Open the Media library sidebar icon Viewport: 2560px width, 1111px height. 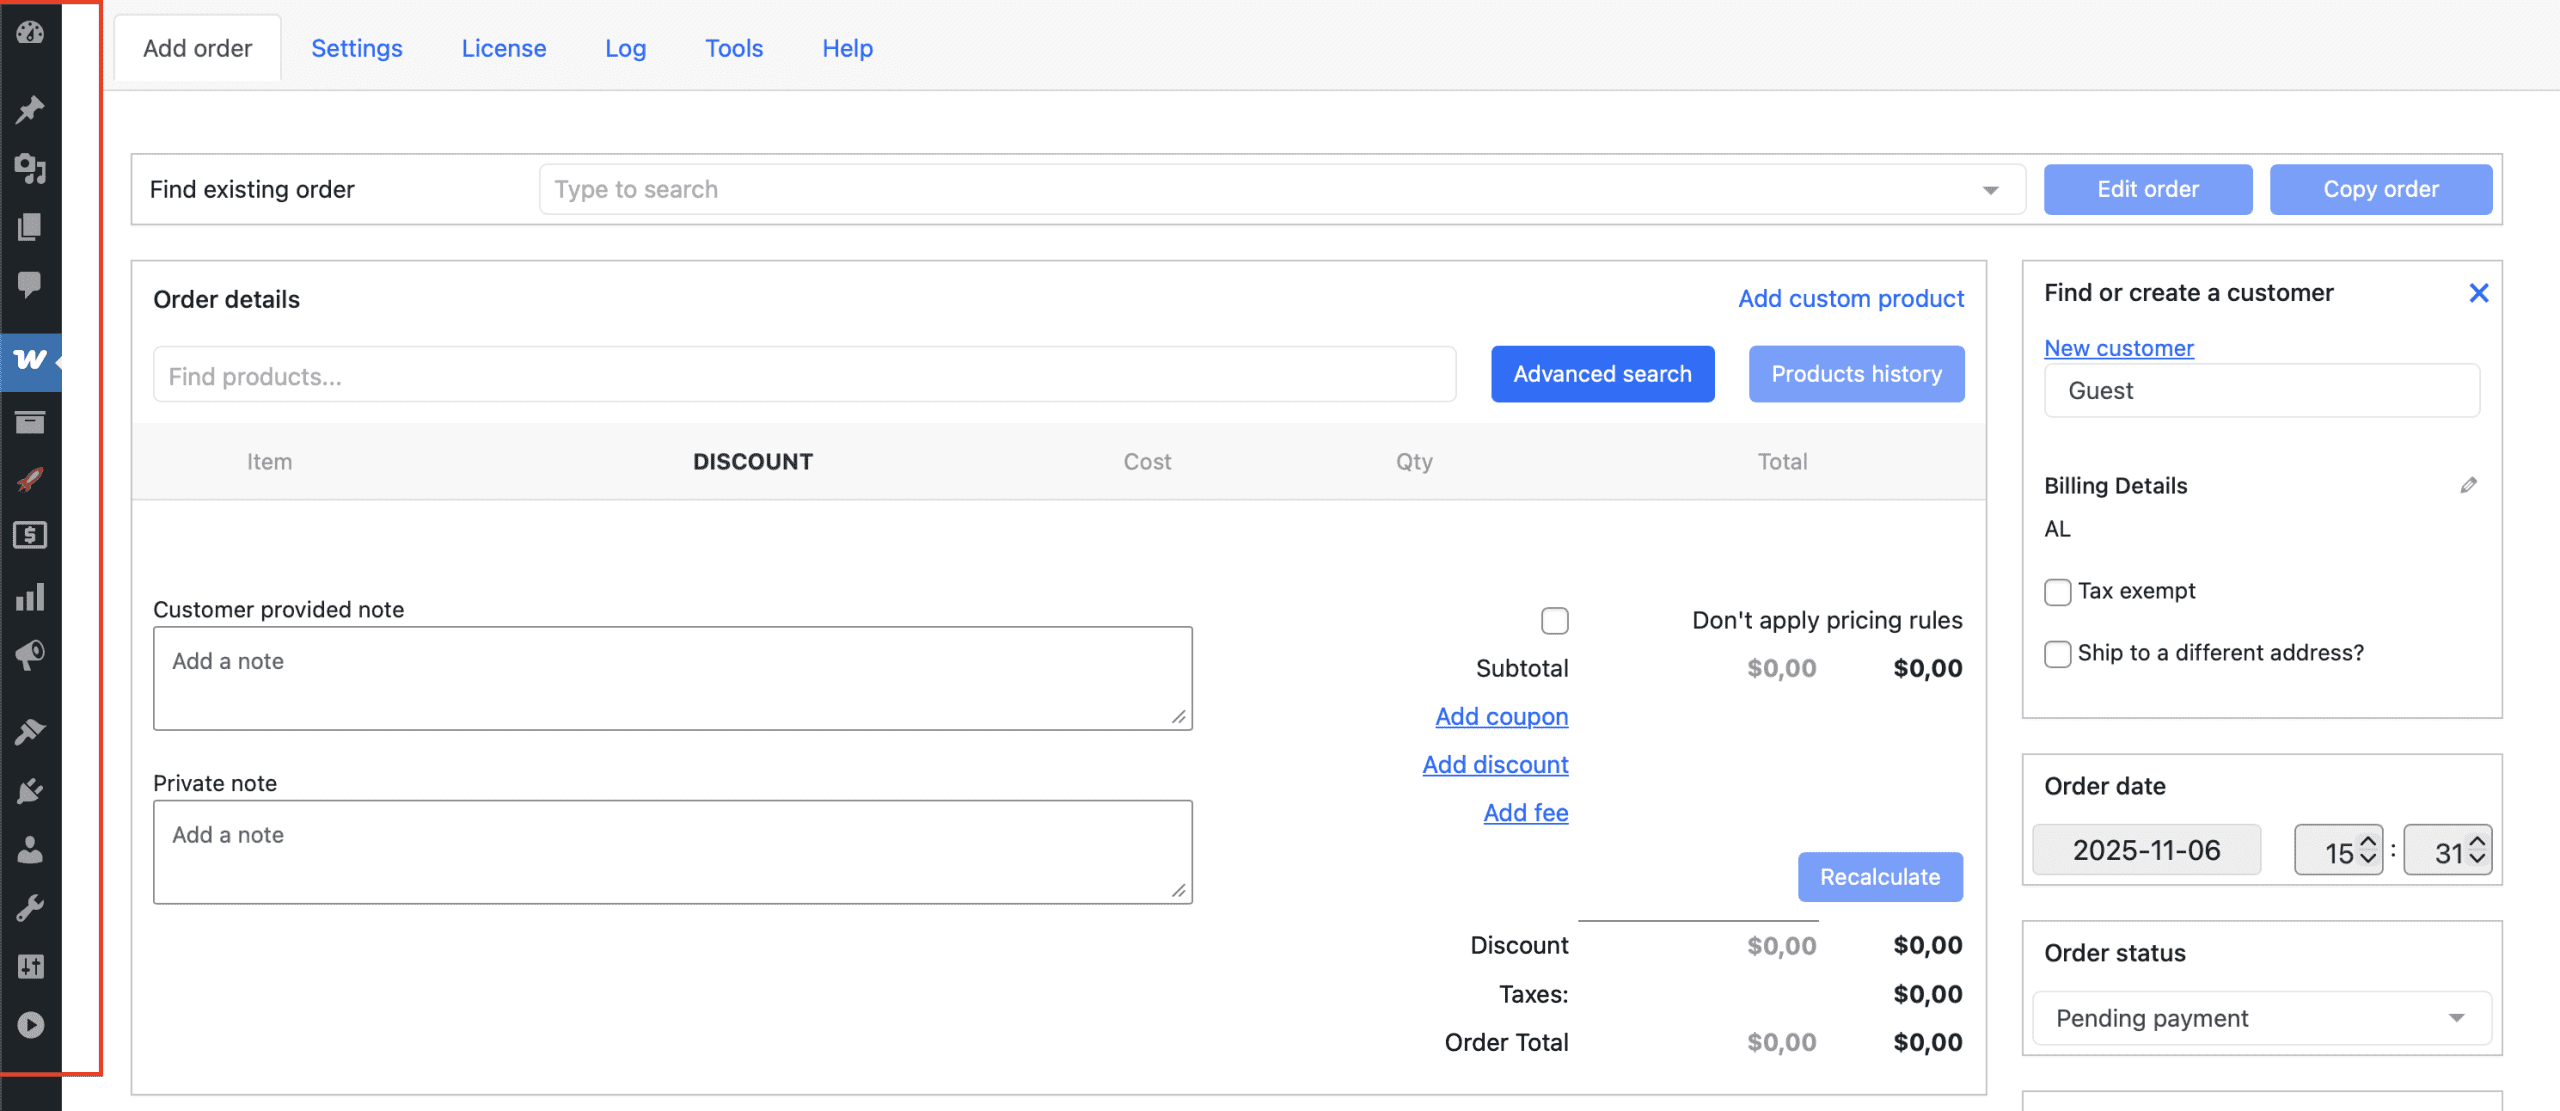pos(30,168)
